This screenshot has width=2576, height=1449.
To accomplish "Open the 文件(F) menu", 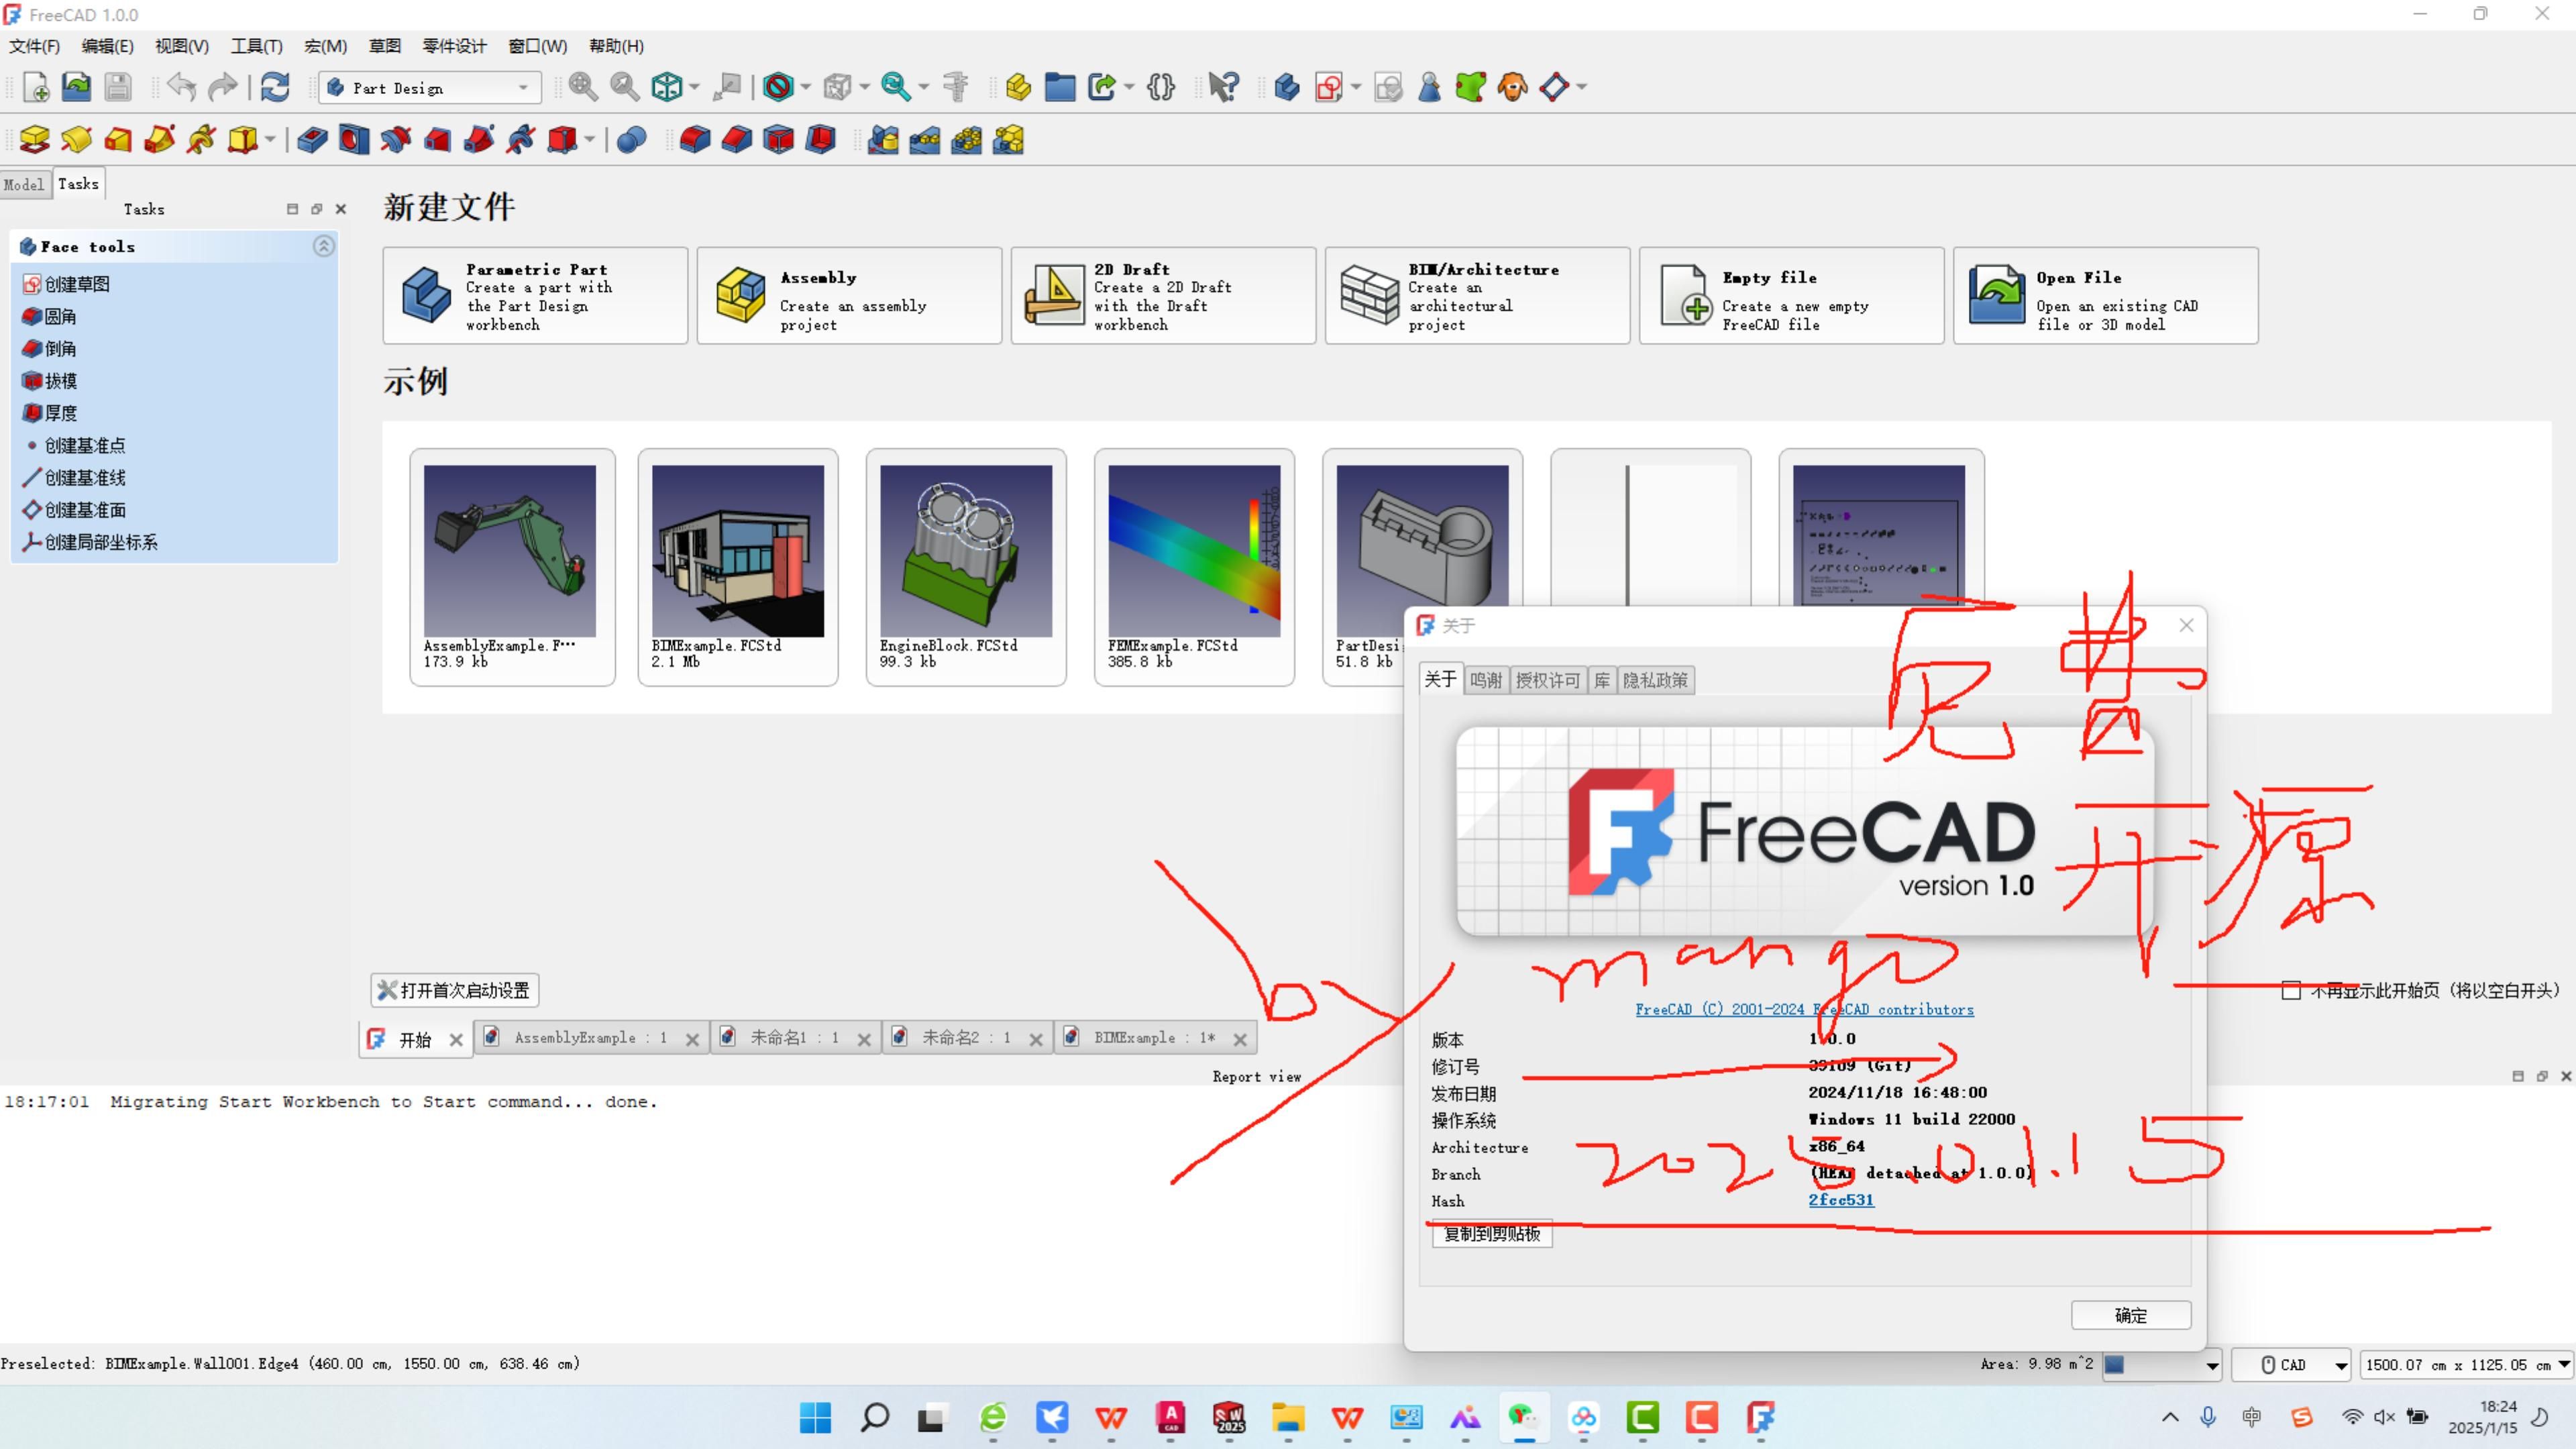I will pyautogui.click(x=35, y=46).
